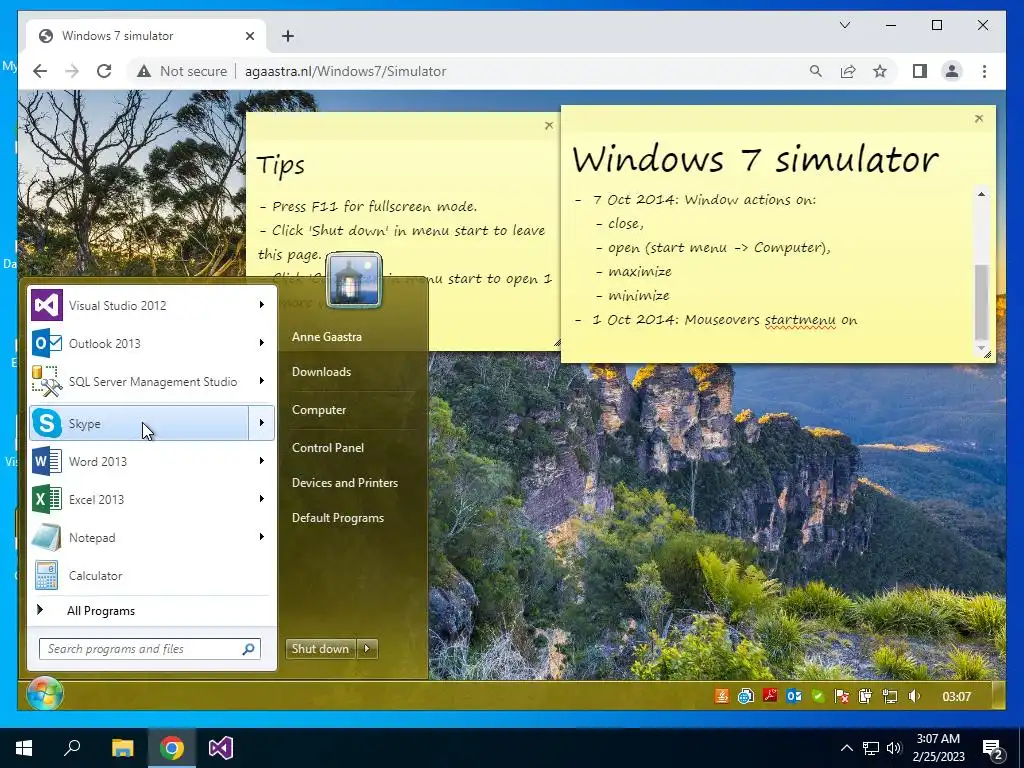Click the Action Center flag tray icon

click(842, 696)
